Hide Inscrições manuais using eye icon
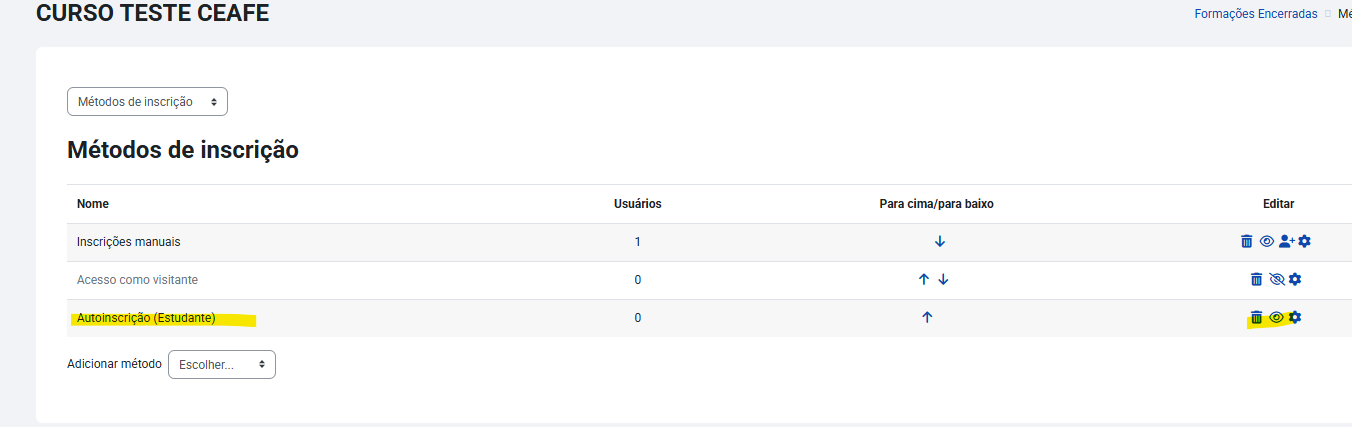Screen dimensions: 1352x427 tap(1266, 241)
